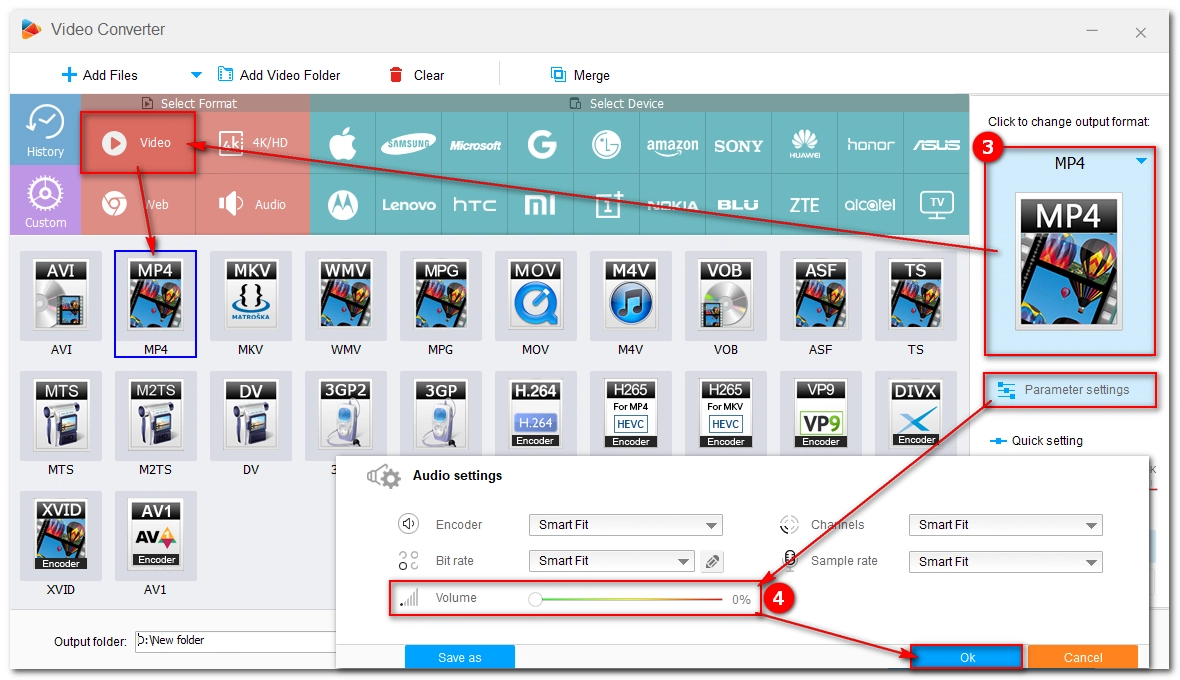Select the MP4 format thumbnail
The image size is (1180, 680).
pos(156,295)
